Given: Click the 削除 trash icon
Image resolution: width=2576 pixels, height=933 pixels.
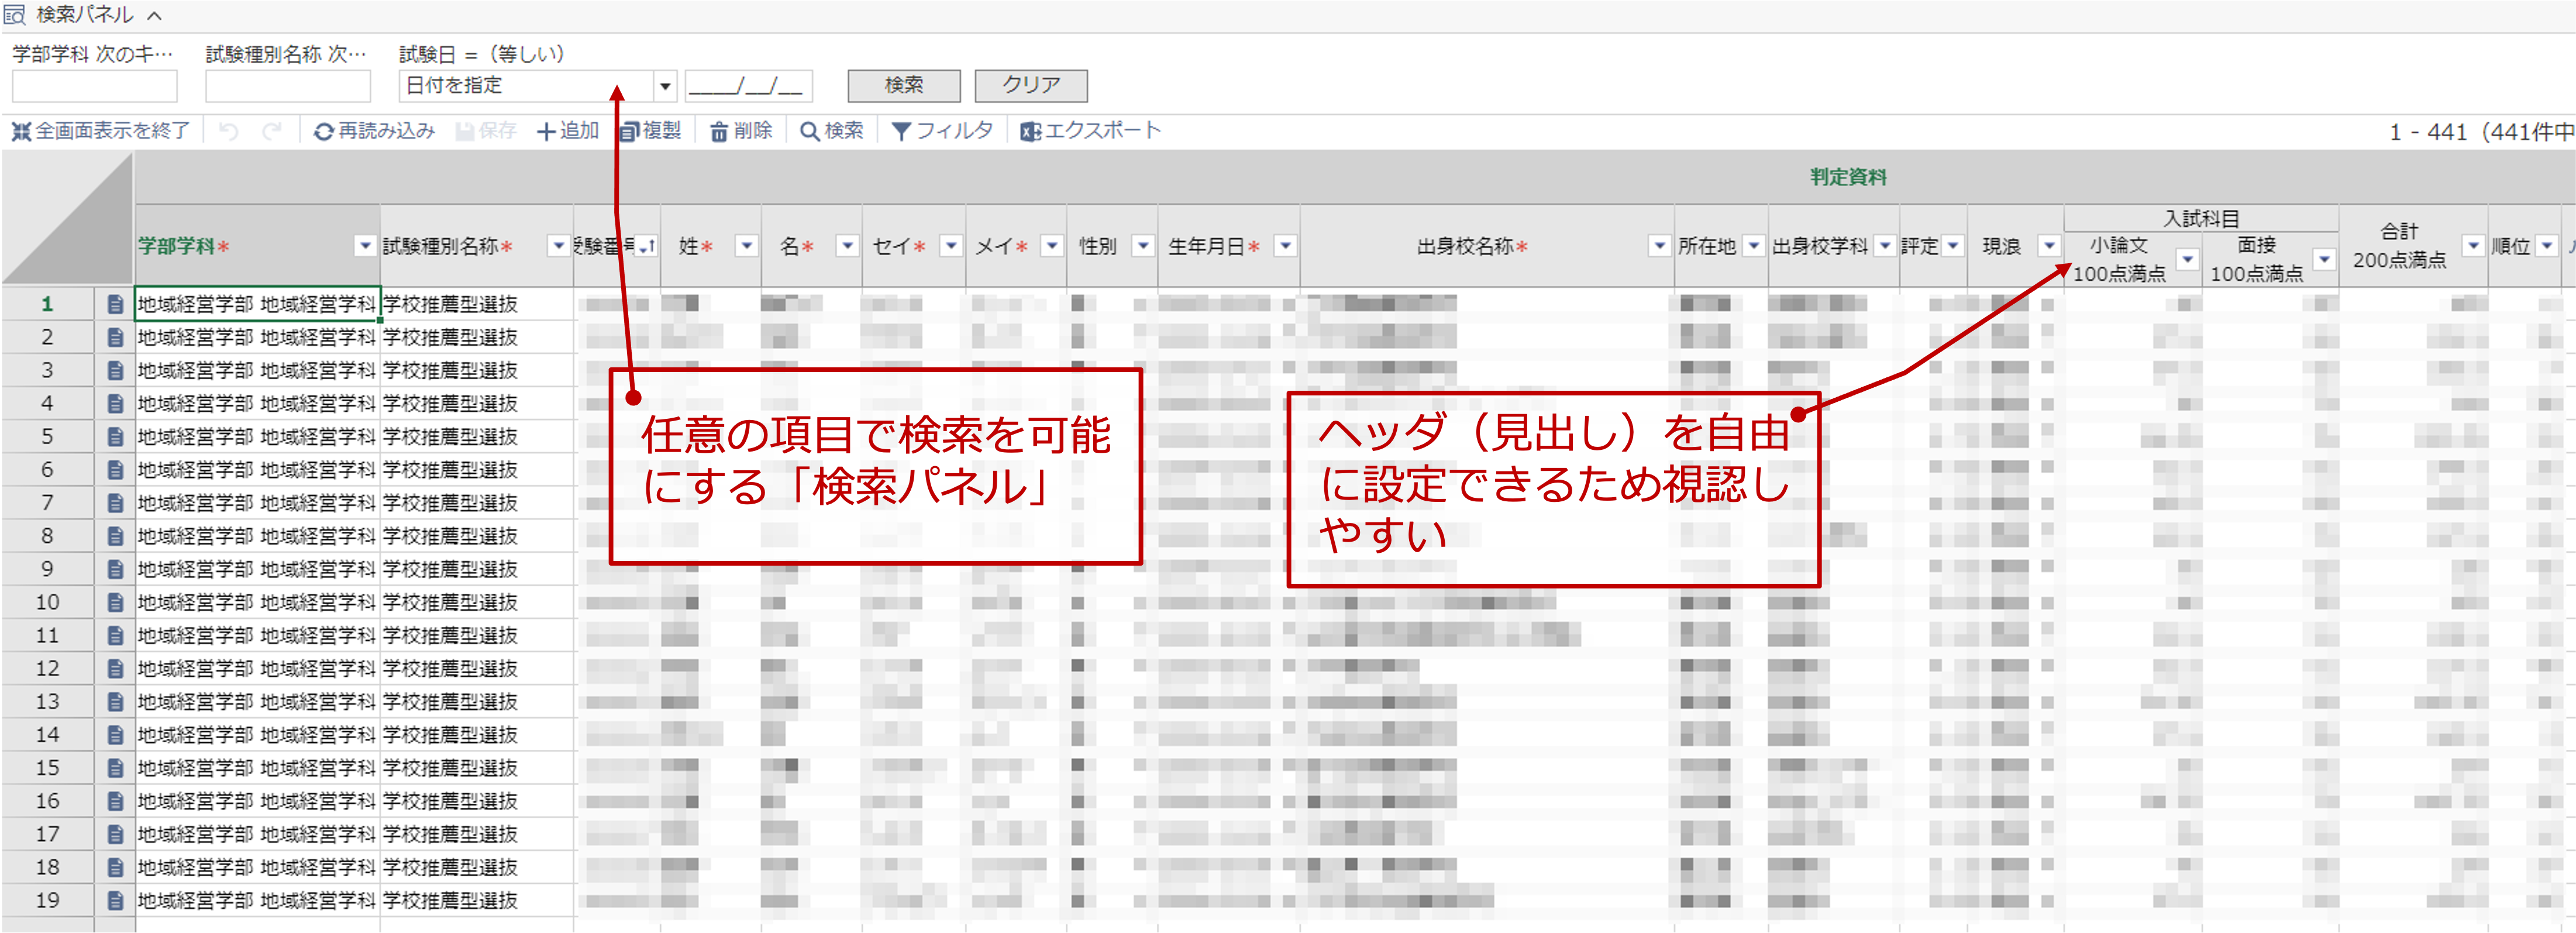Looking at the screenshot, I should (719, 132).
